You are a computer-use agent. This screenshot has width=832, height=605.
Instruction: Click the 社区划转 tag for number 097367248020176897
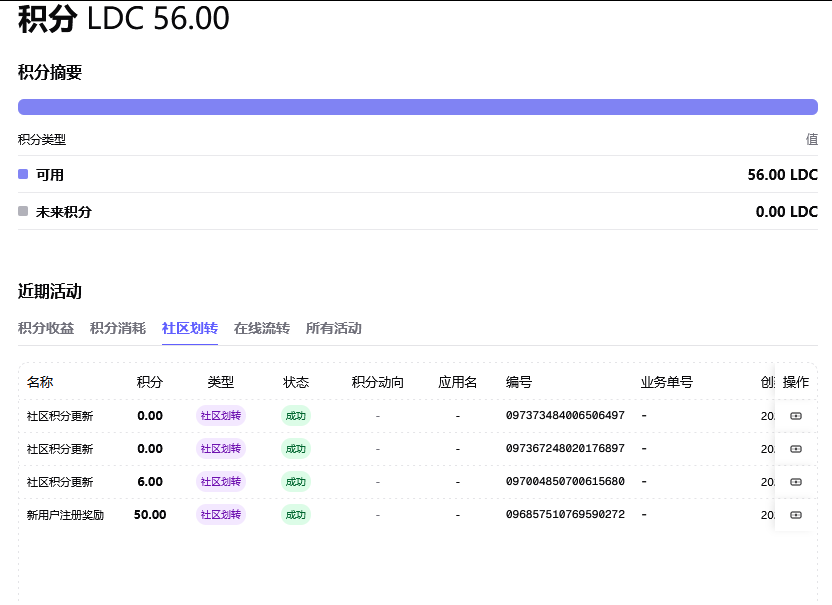221,449
